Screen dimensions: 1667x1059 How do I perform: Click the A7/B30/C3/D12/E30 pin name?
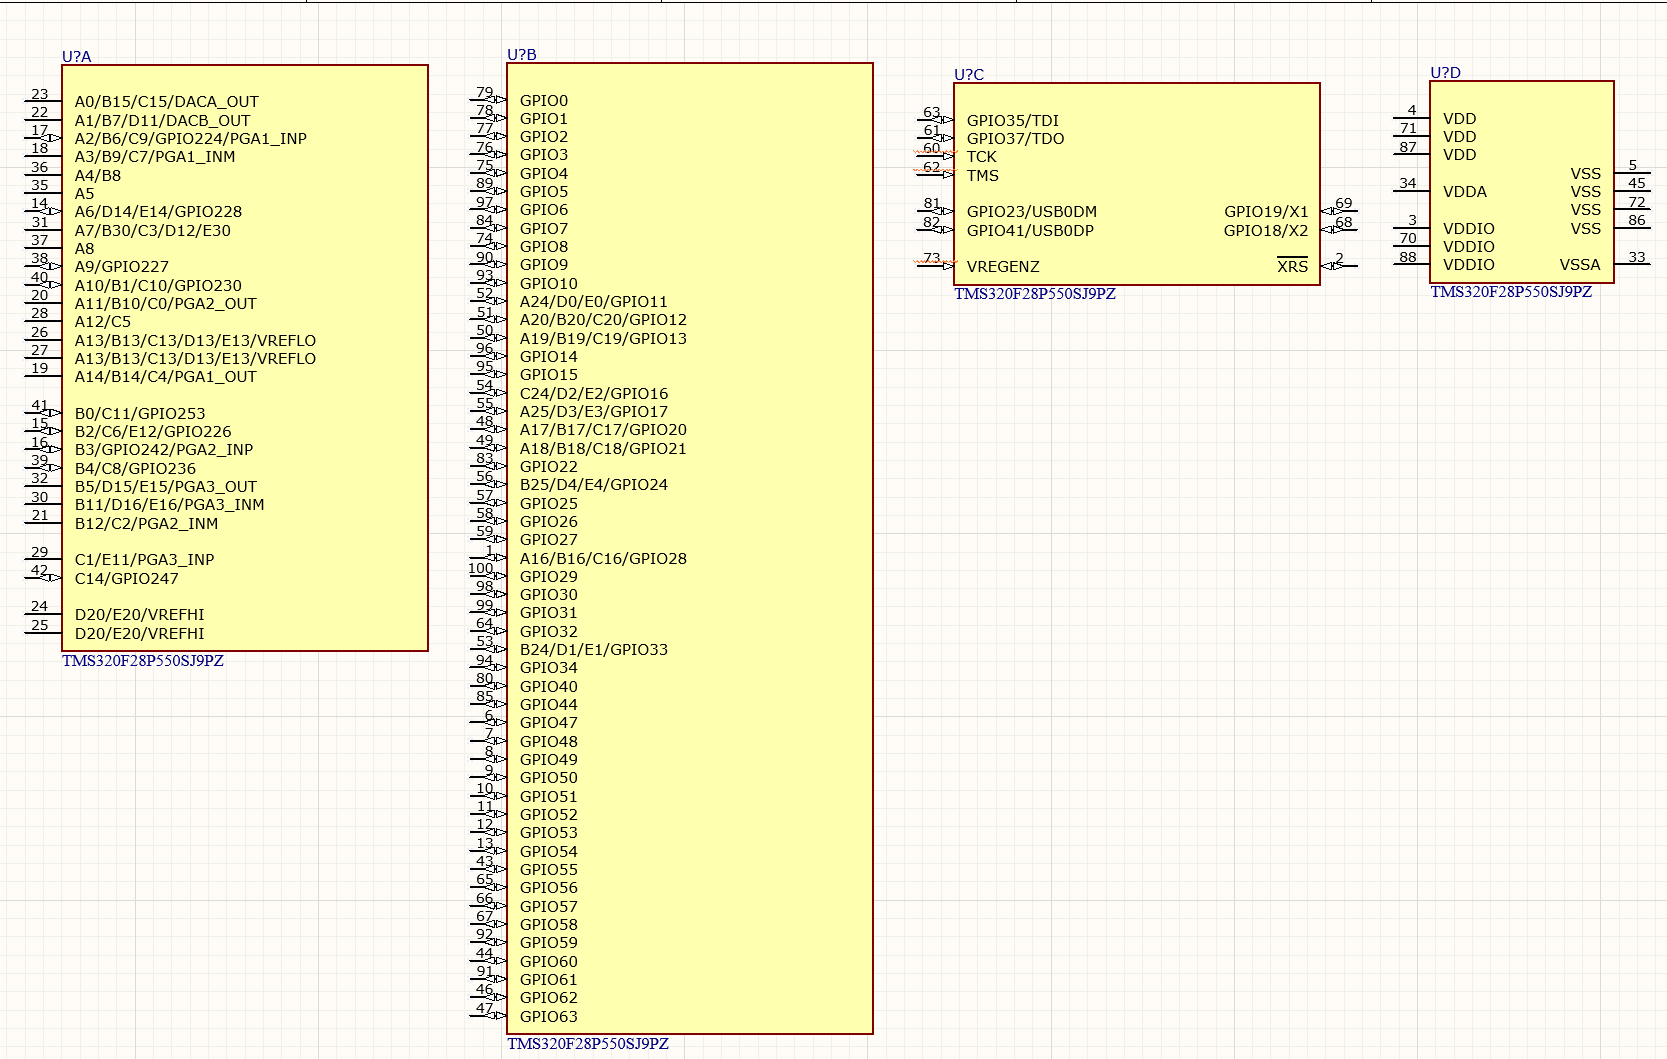[x=153, y=231]
